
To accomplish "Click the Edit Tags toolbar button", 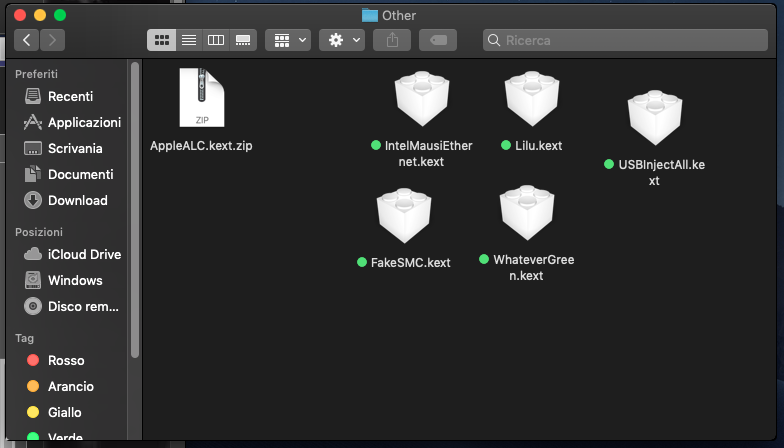I will point(438,40).
